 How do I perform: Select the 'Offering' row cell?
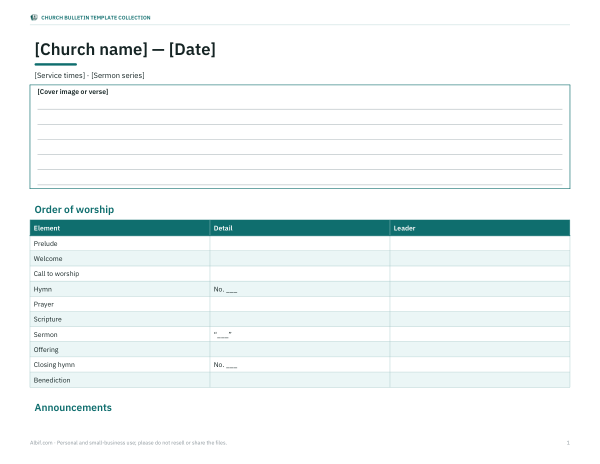[x=120, y=350]
